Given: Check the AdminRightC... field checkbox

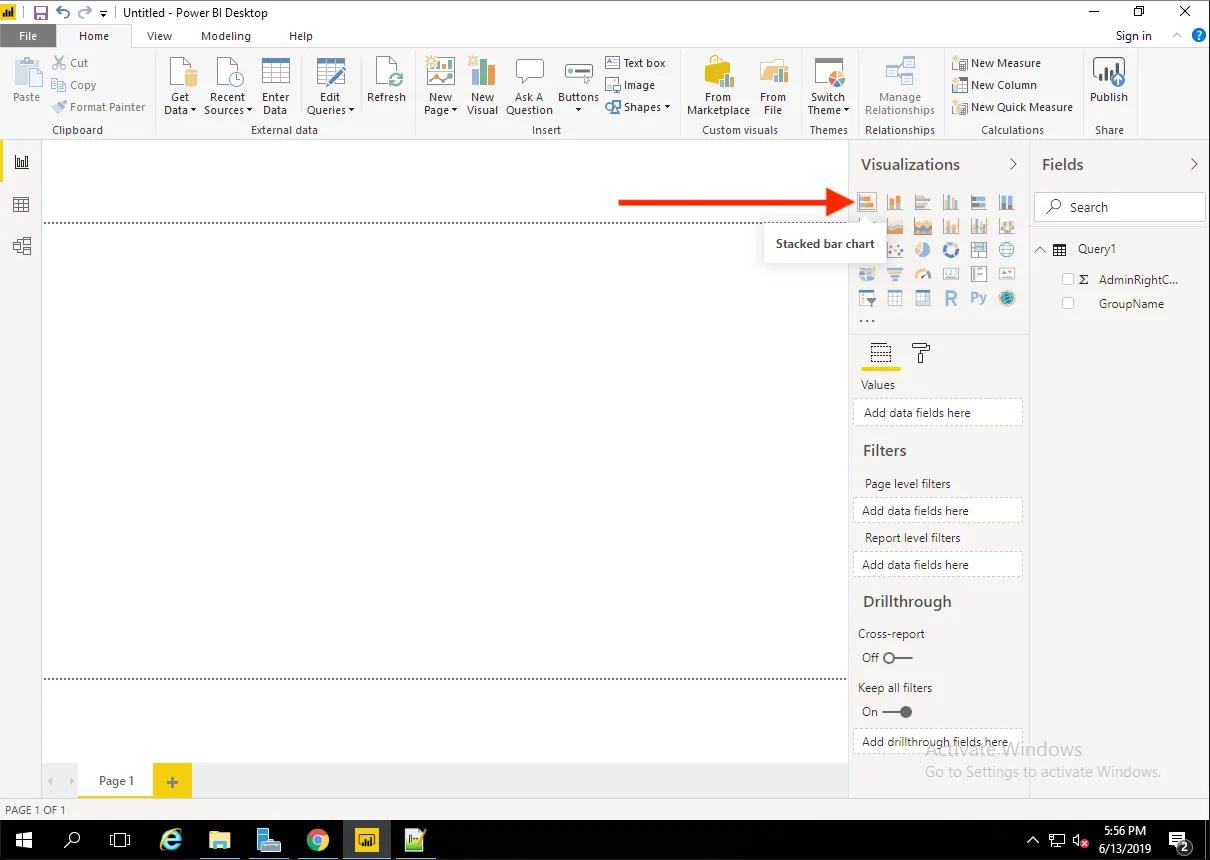Looking at the screenshot, I should (1068, 280).
